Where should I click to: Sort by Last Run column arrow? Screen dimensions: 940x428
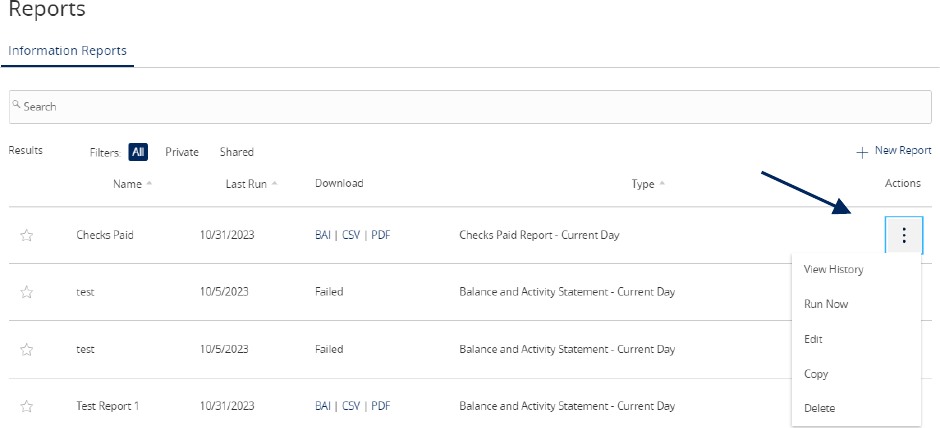coord(275,183)
